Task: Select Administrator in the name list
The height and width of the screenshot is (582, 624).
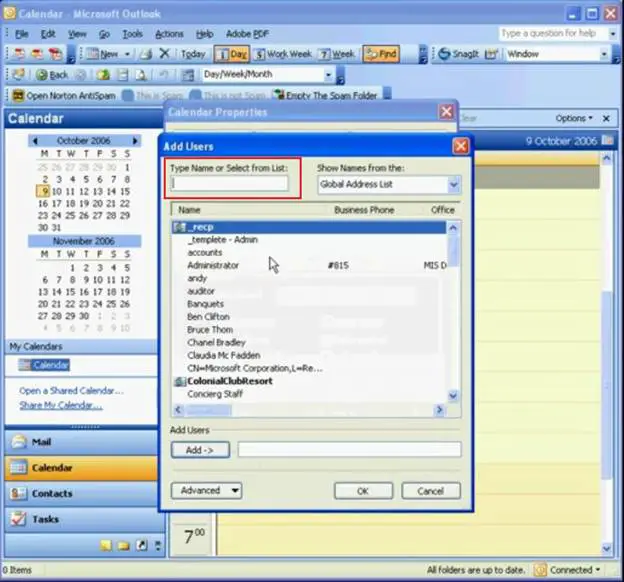Action: point(309,265)
